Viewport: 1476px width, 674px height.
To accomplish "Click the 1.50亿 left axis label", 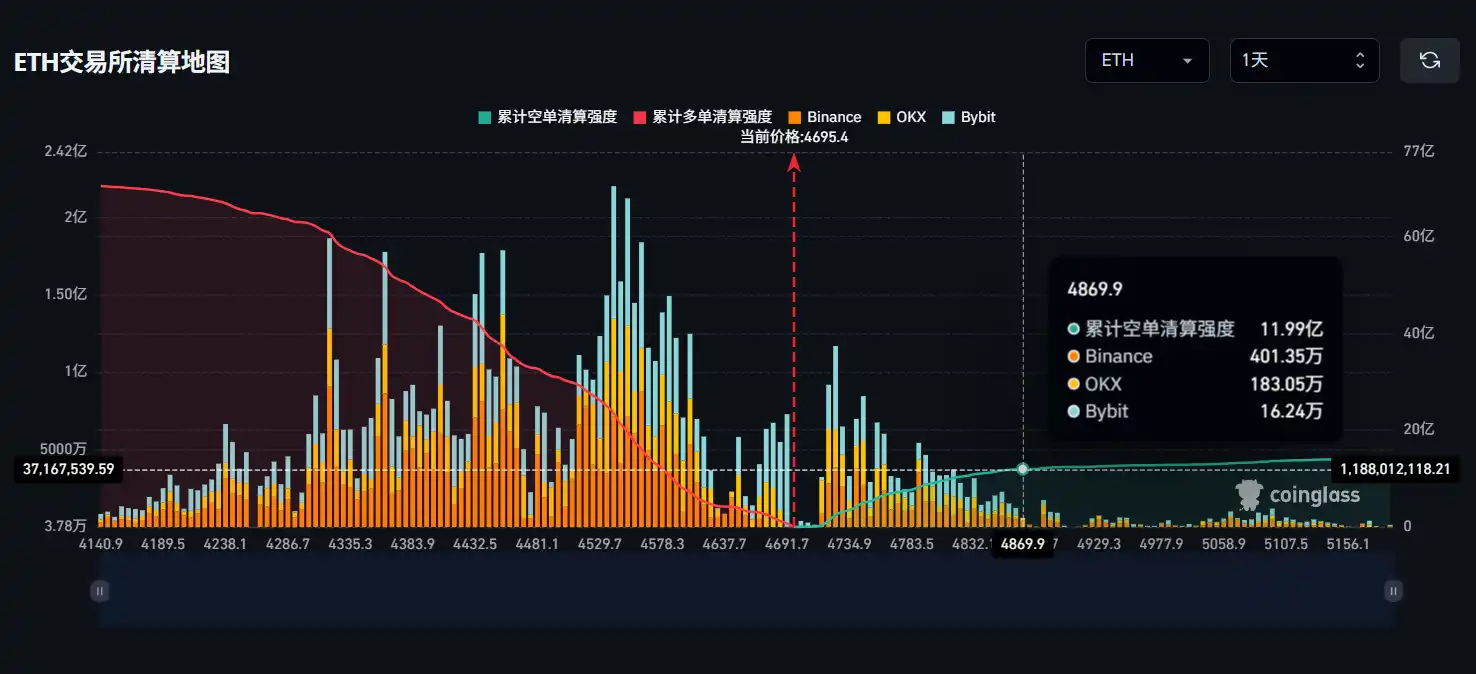I will (x=66, y=295).
